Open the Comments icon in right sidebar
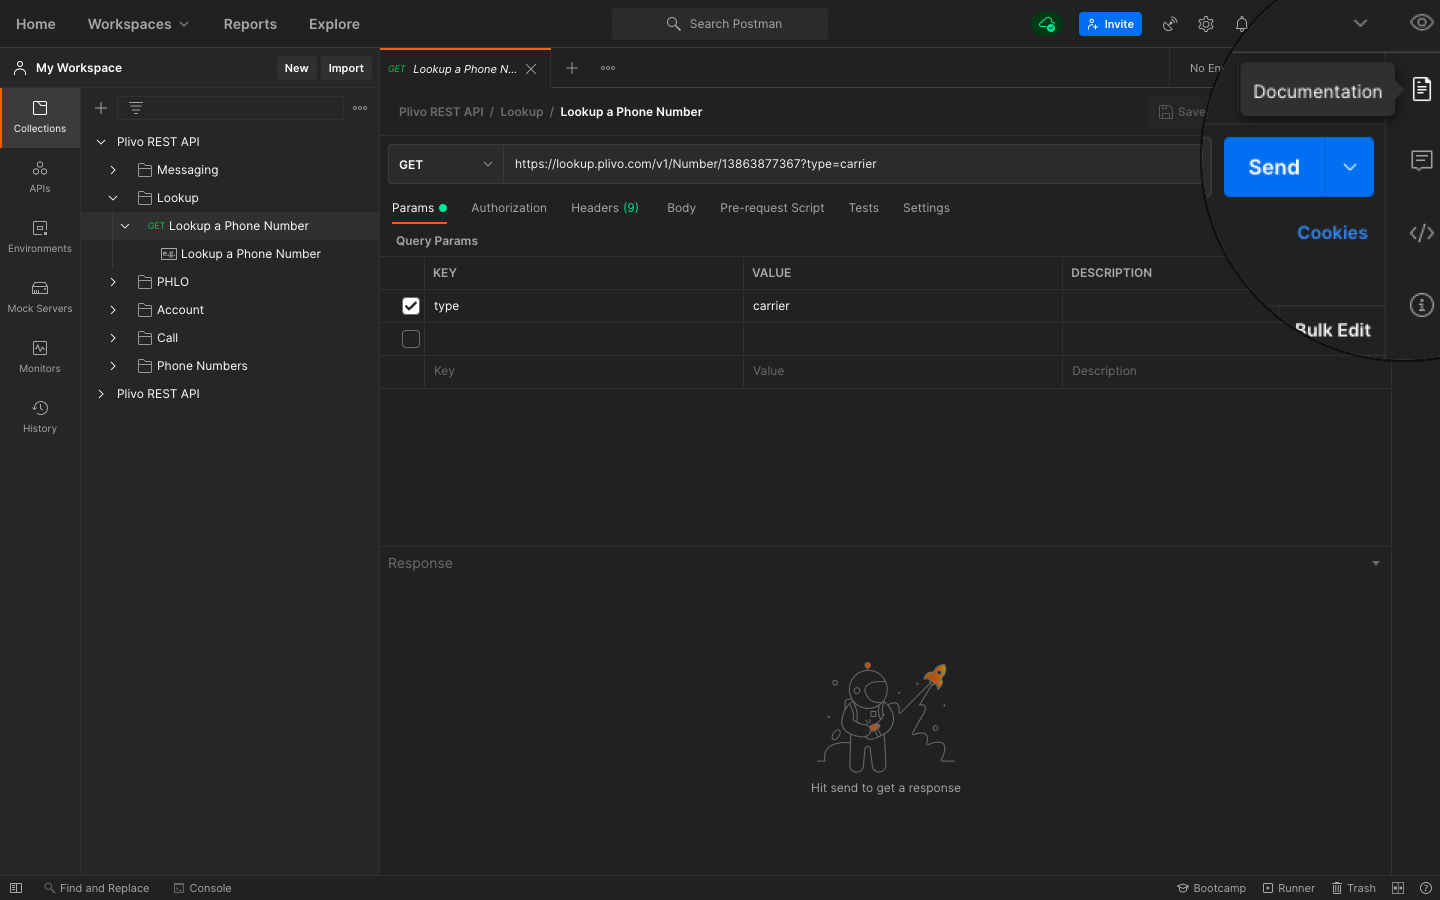 click(x=1421, y=161)
